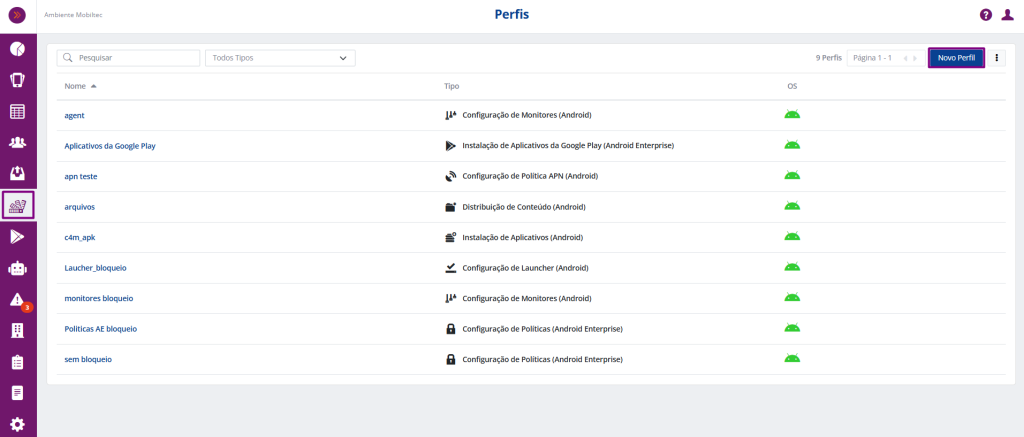This screenshot has height=437, width=1024.
Task: Open alerts warning icon with badge
Action: [x=17, y=299]
